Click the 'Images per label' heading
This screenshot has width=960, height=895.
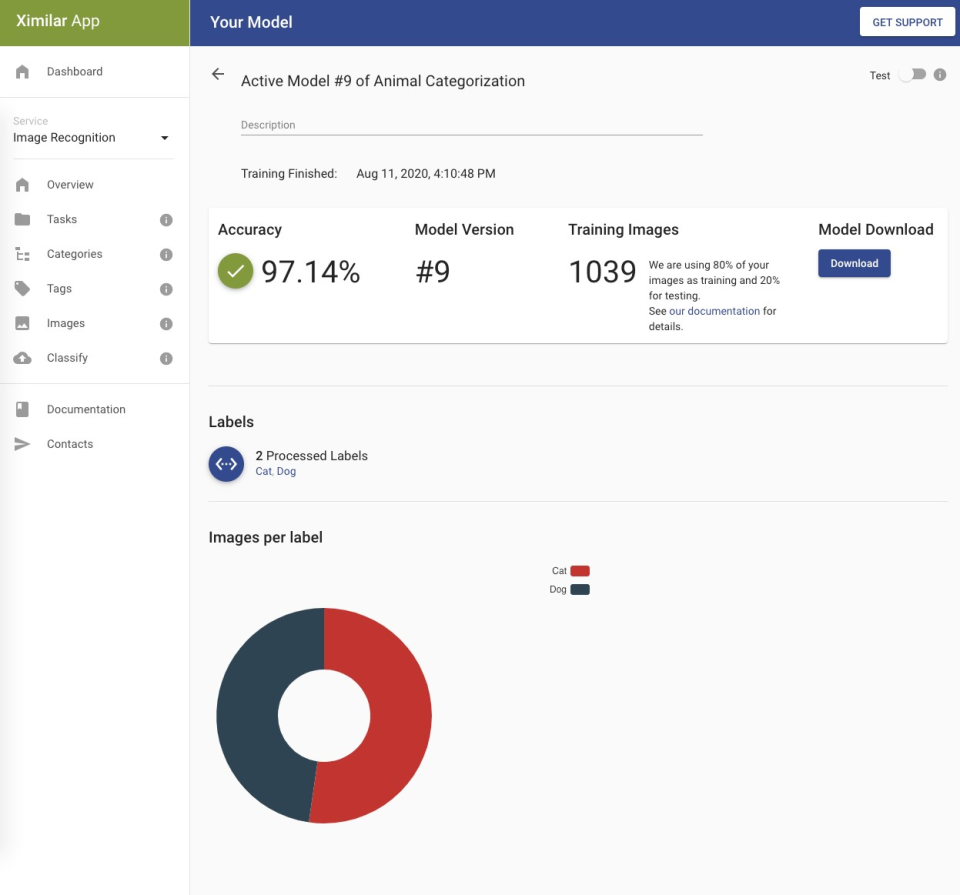(x=265, y=537)
